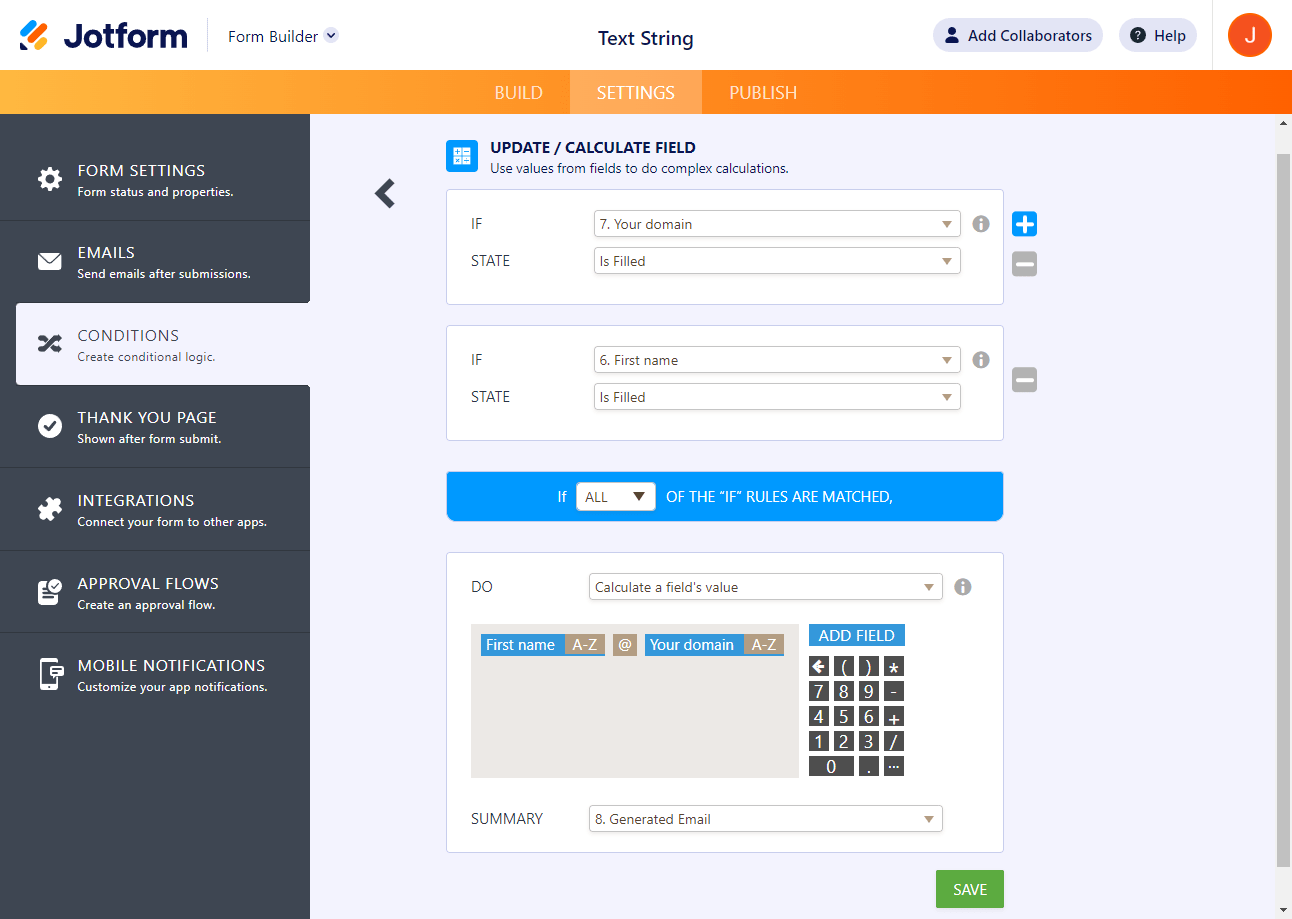Click the Mobile Notifications phone icon

[49, 674]
